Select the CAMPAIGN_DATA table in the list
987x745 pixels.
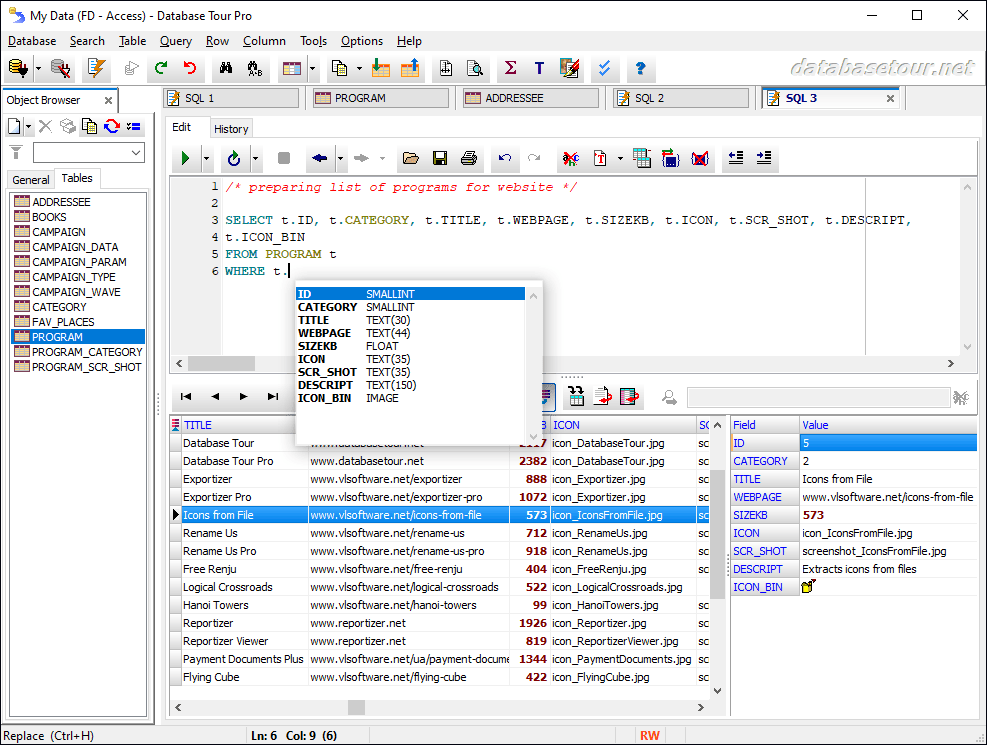[x=75, y=247]
